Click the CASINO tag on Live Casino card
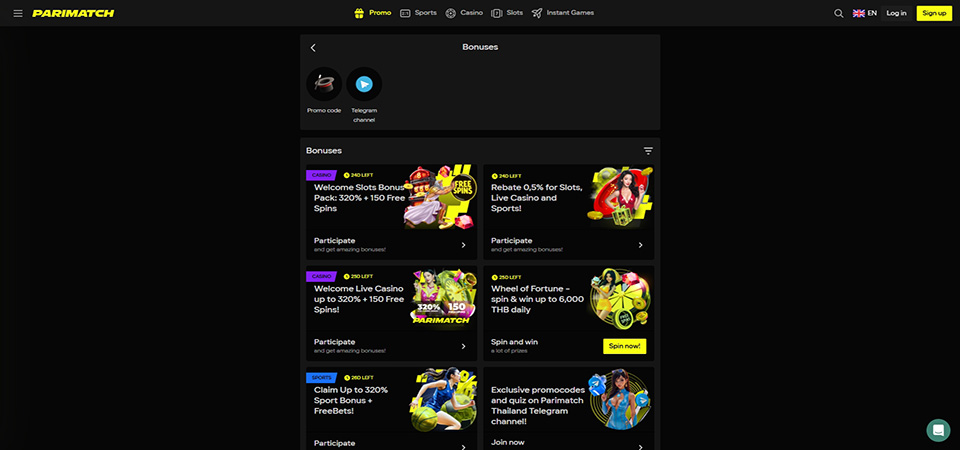Screen dimensions: 960x450 coord(321,276)
